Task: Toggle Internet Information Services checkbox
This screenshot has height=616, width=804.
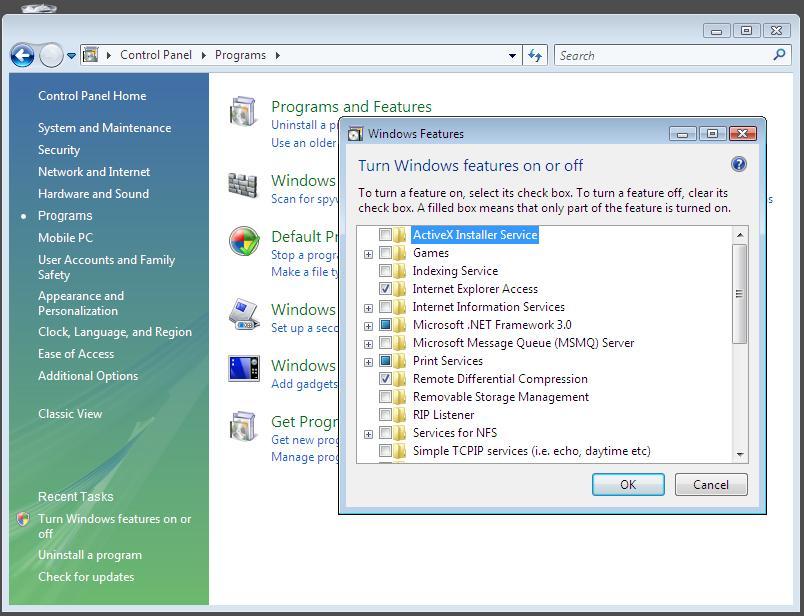Action: click(x=385, y=307)
